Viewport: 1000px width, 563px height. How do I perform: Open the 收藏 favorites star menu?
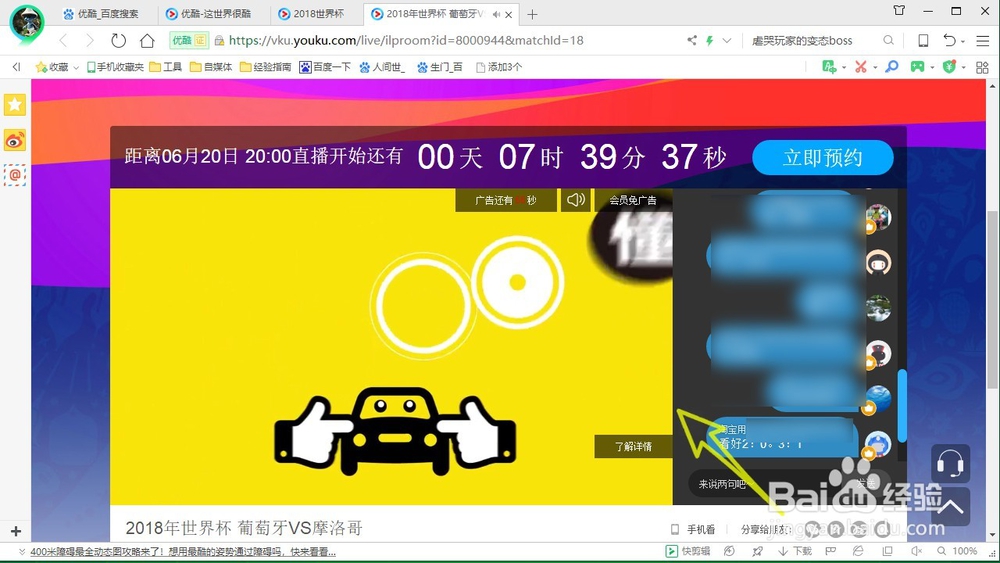pos(52,67)
